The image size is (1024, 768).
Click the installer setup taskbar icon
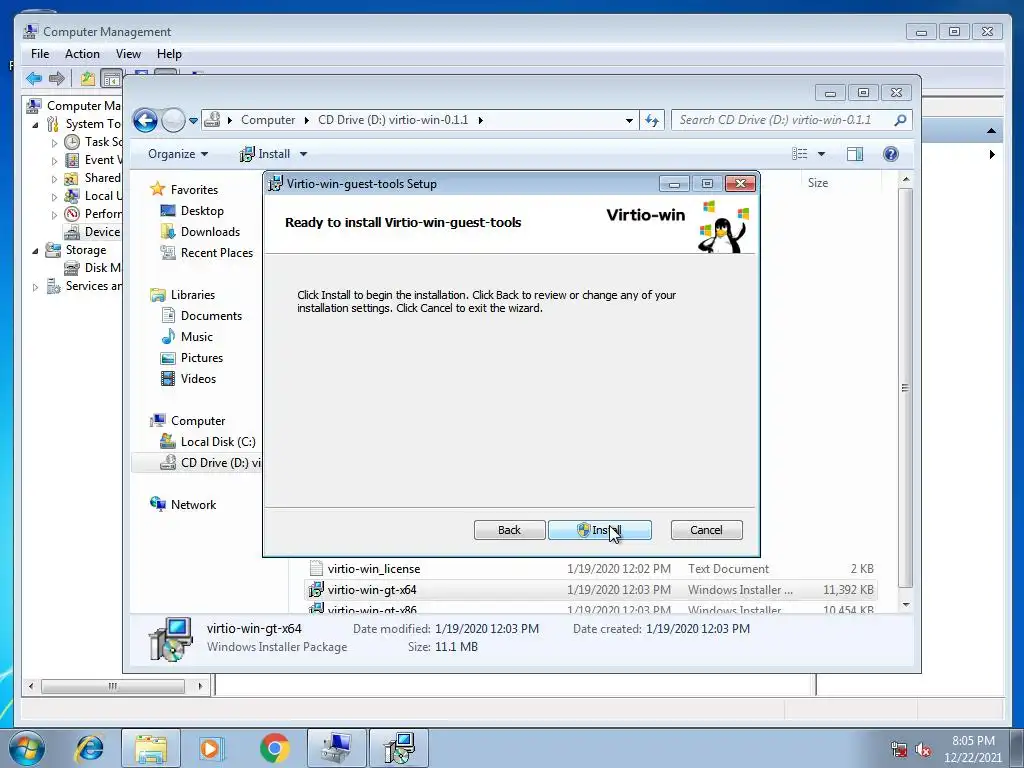399,748
